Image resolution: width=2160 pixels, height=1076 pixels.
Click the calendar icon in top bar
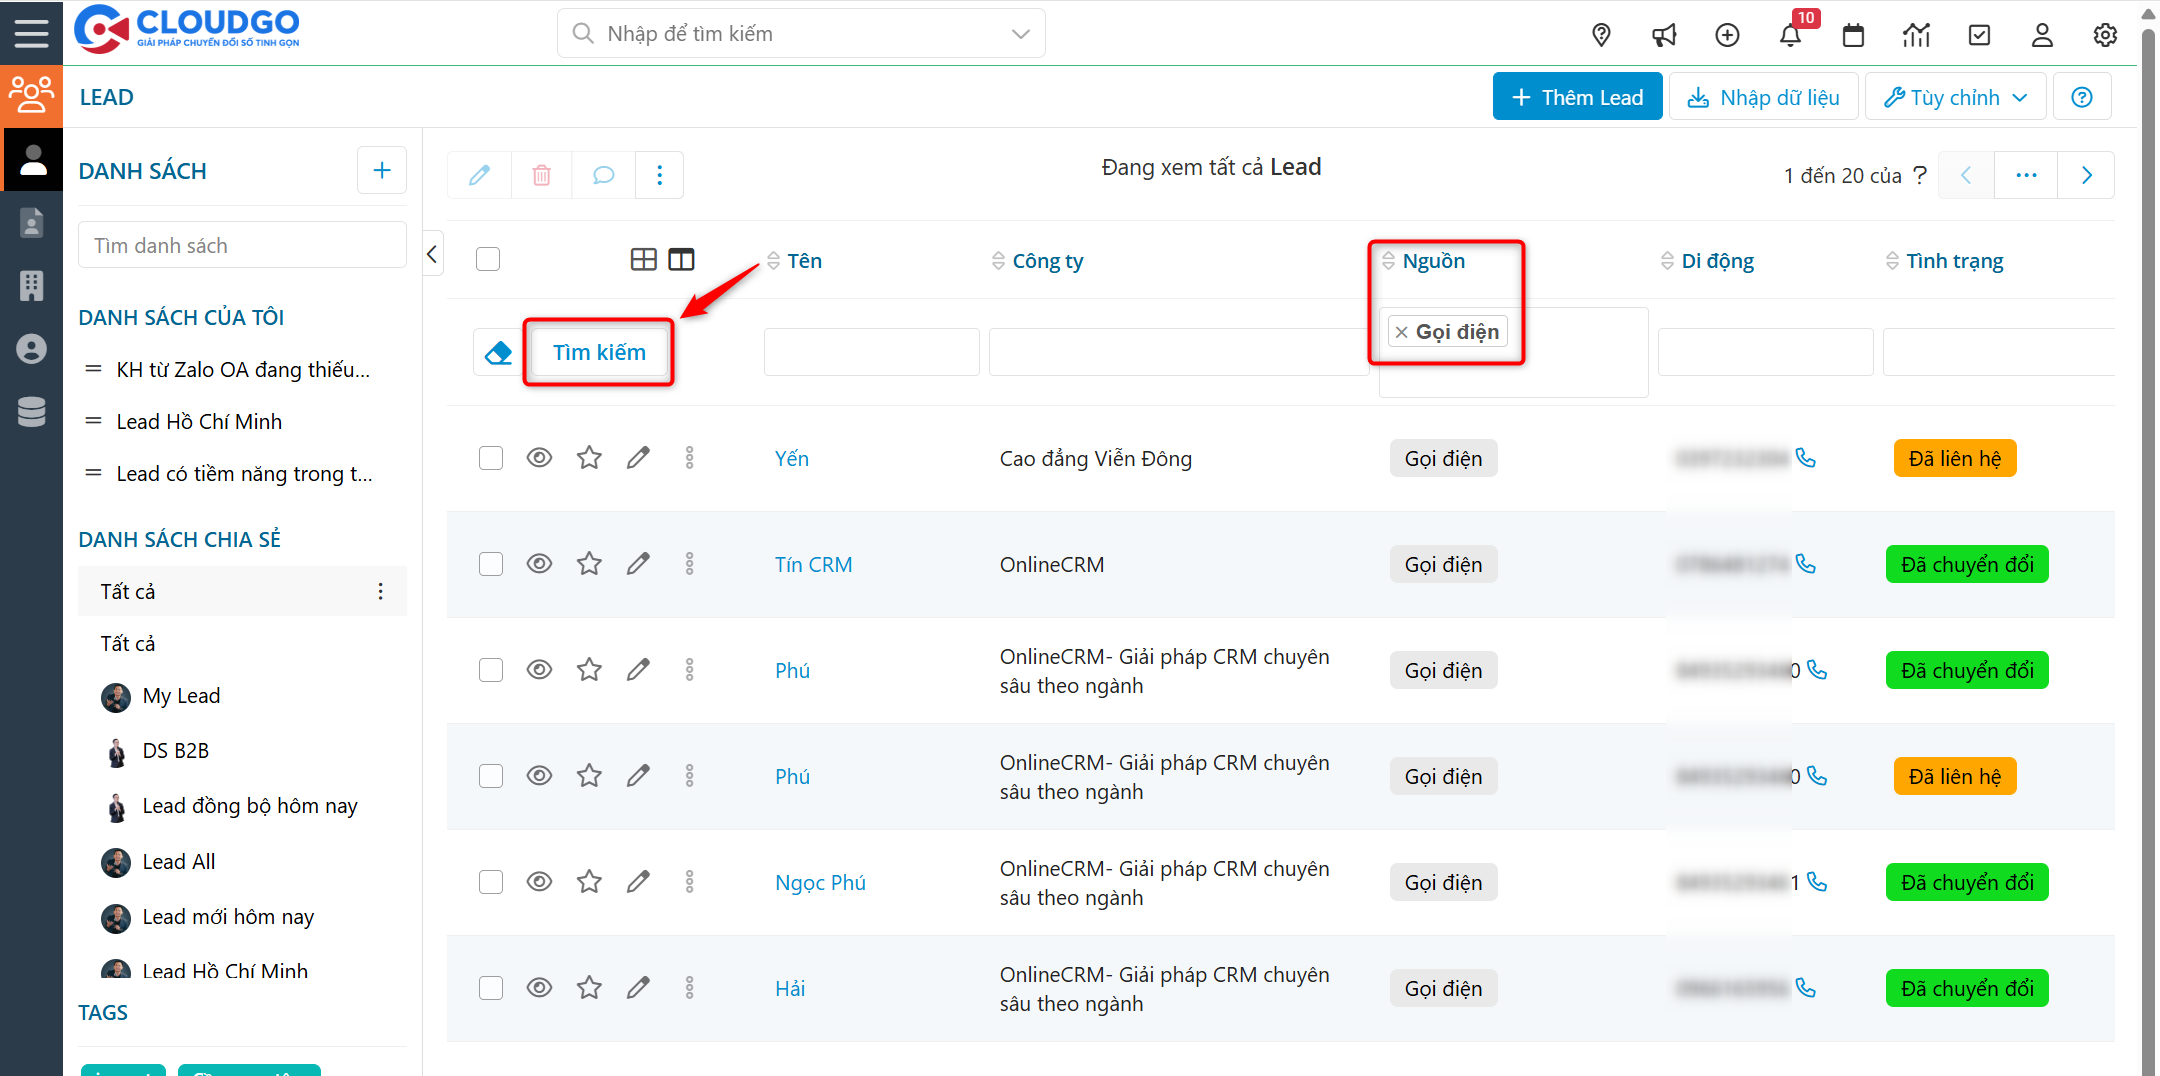click(1853, 36)
